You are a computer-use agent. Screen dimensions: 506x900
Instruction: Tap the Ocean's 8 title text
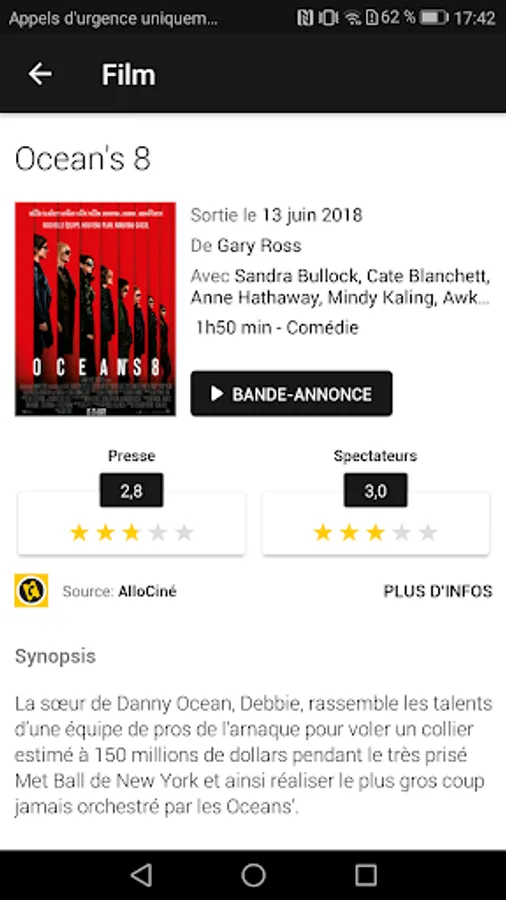click(x=83, y=159)
